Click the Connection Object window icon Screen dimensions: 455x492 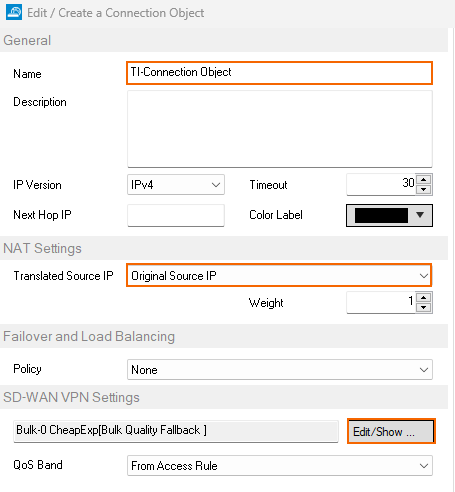(x=14, y=12)
